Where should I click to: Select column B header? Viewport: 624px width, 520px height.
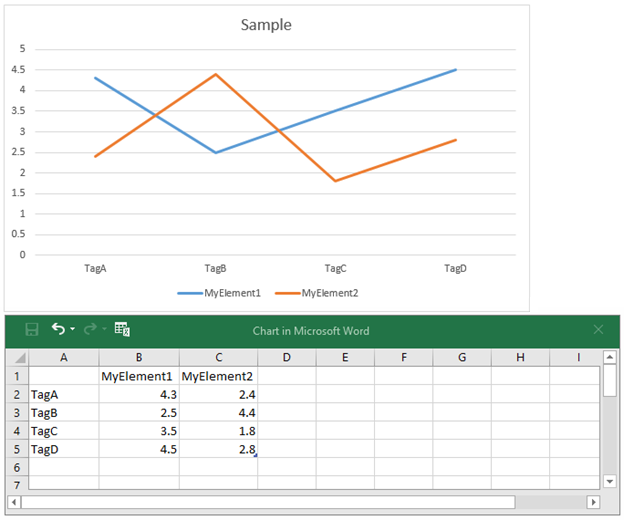[139, 357]
